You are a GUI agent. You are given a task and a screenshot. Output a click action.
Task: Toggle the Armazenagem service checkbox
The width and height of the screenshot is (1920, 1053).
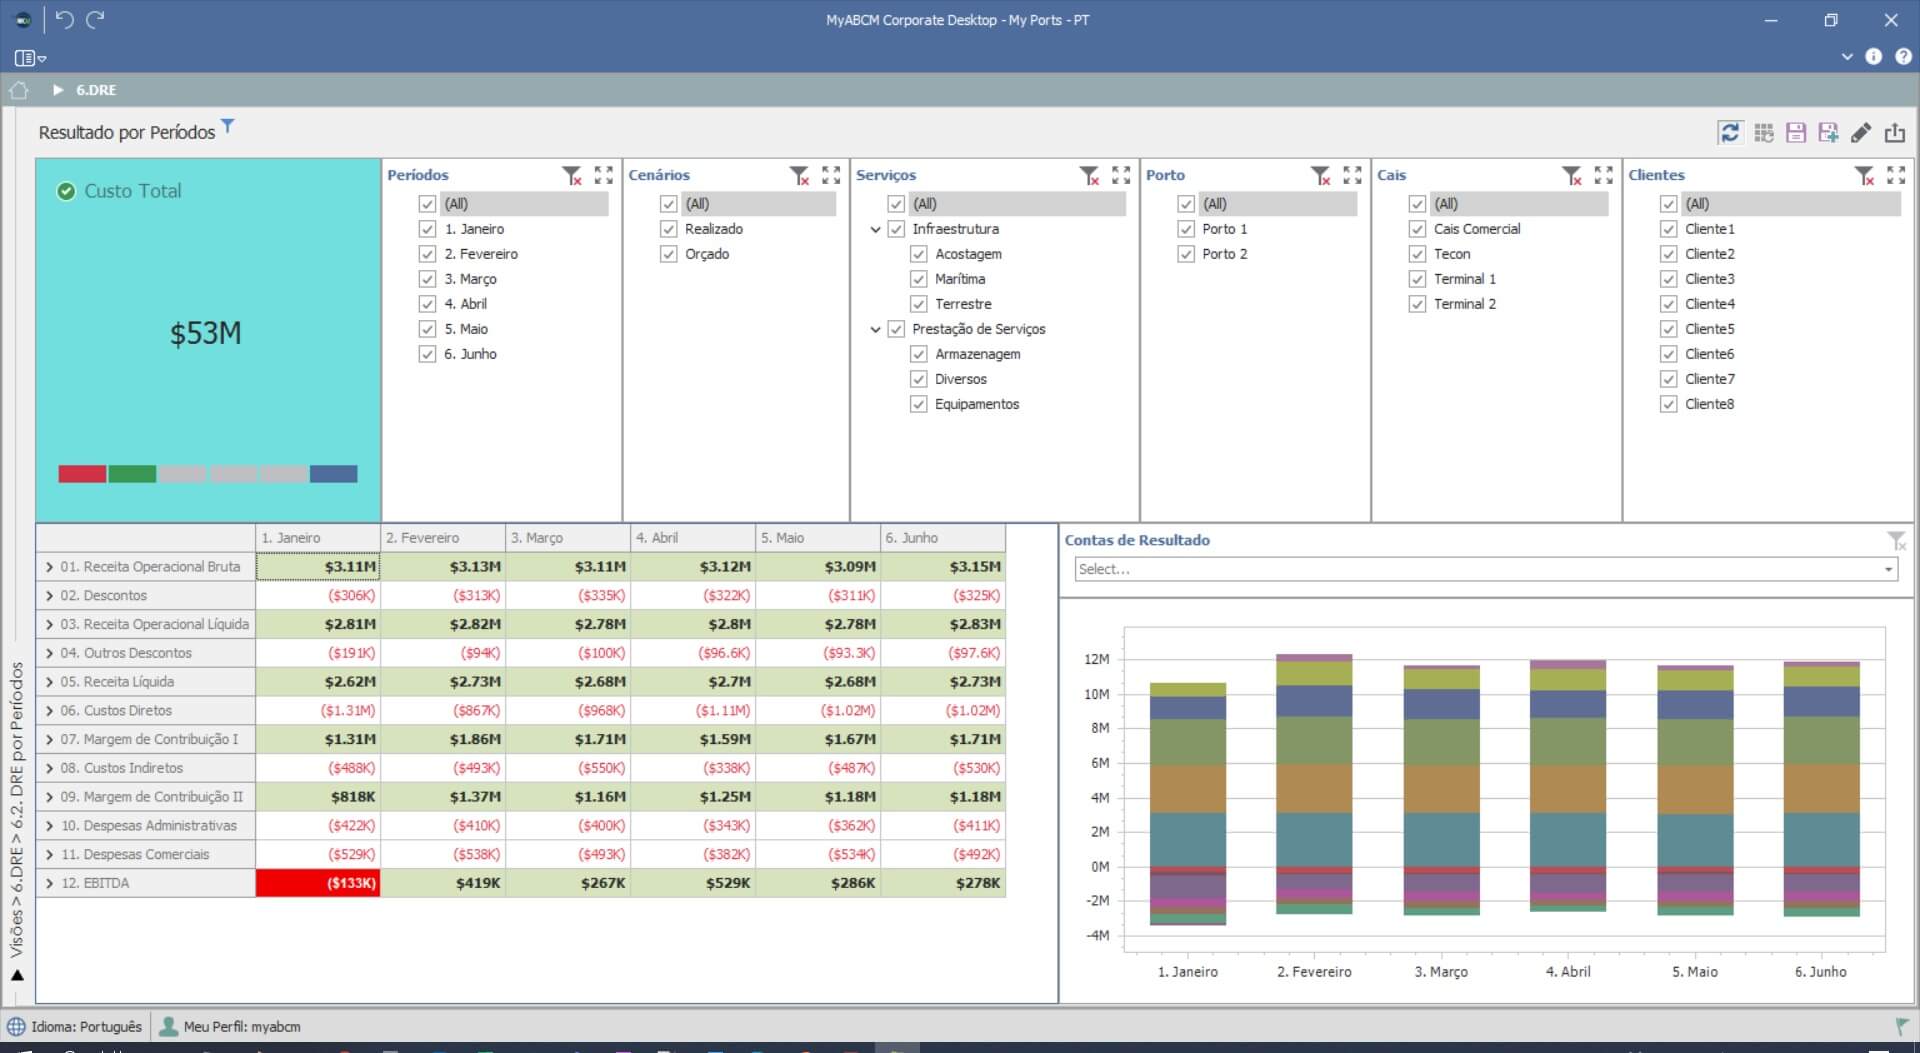(919, 354)
